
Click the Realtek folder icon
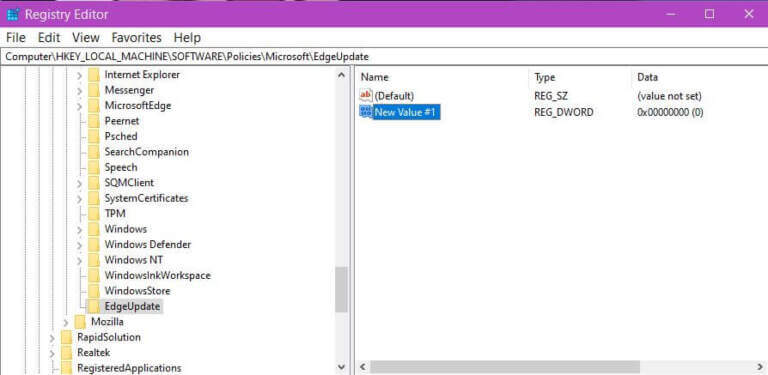(x=66, y=352)
